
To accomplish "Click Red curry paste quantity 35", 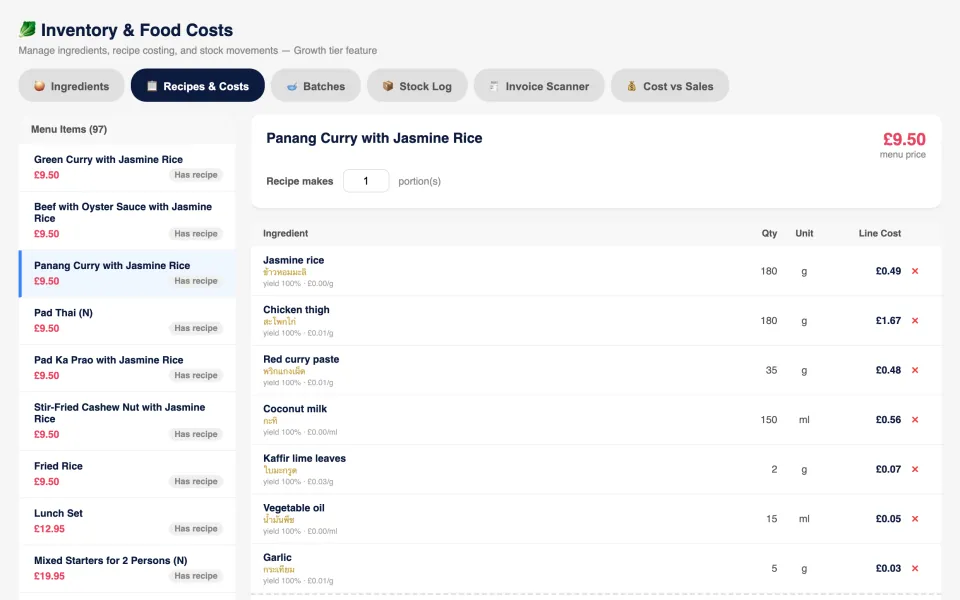I will tap(771, 370).
